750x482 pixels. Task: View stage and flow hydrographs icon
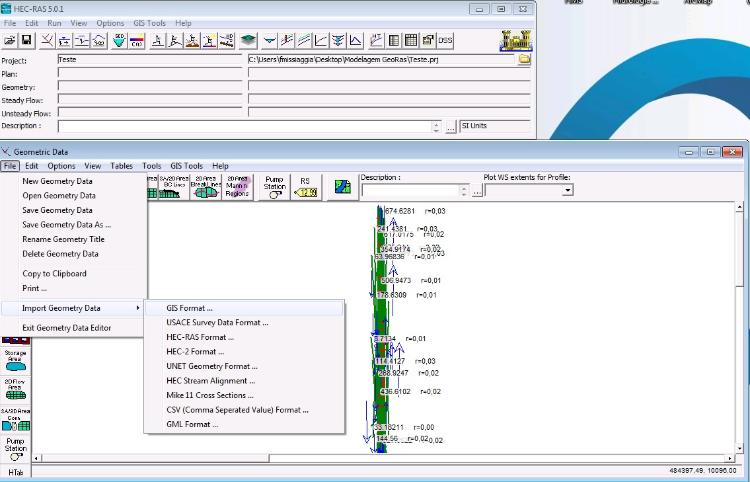coord(355,41)
